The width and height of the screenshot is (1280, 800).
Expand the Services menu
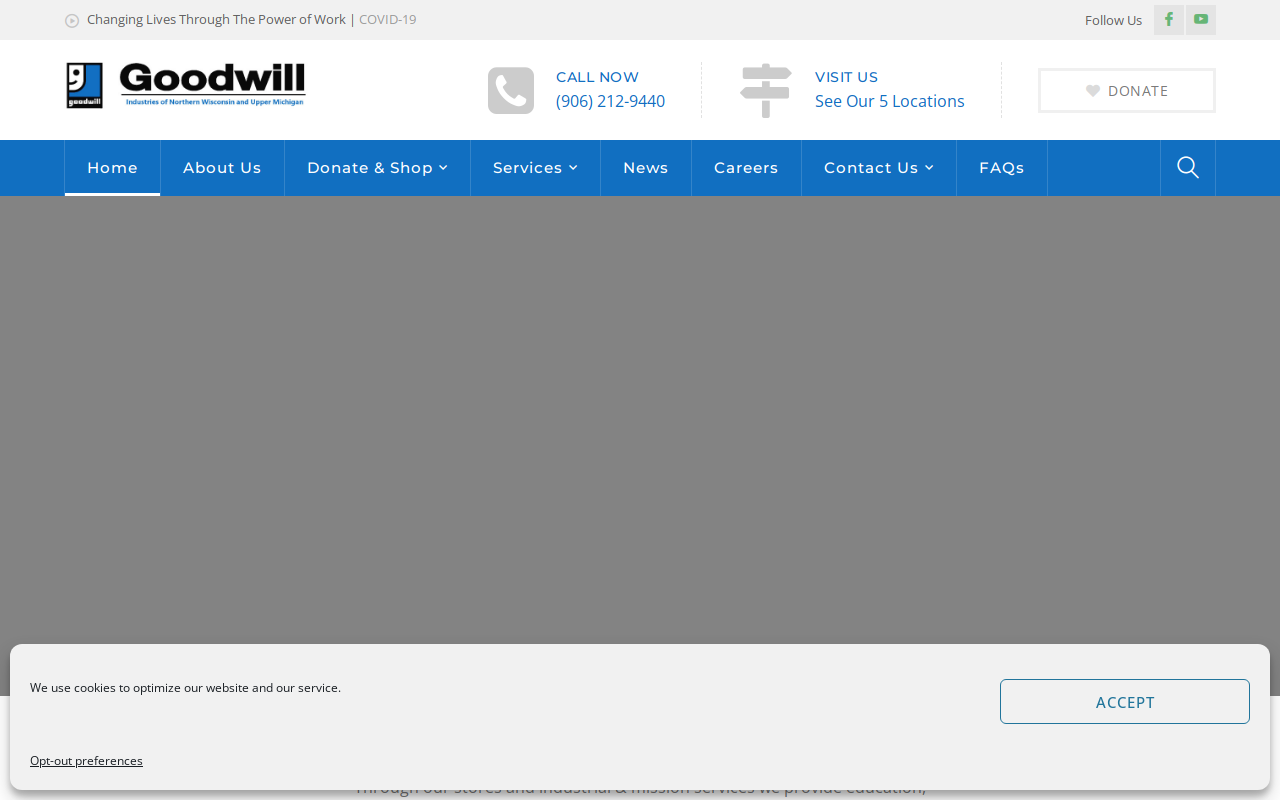(535, 168)
